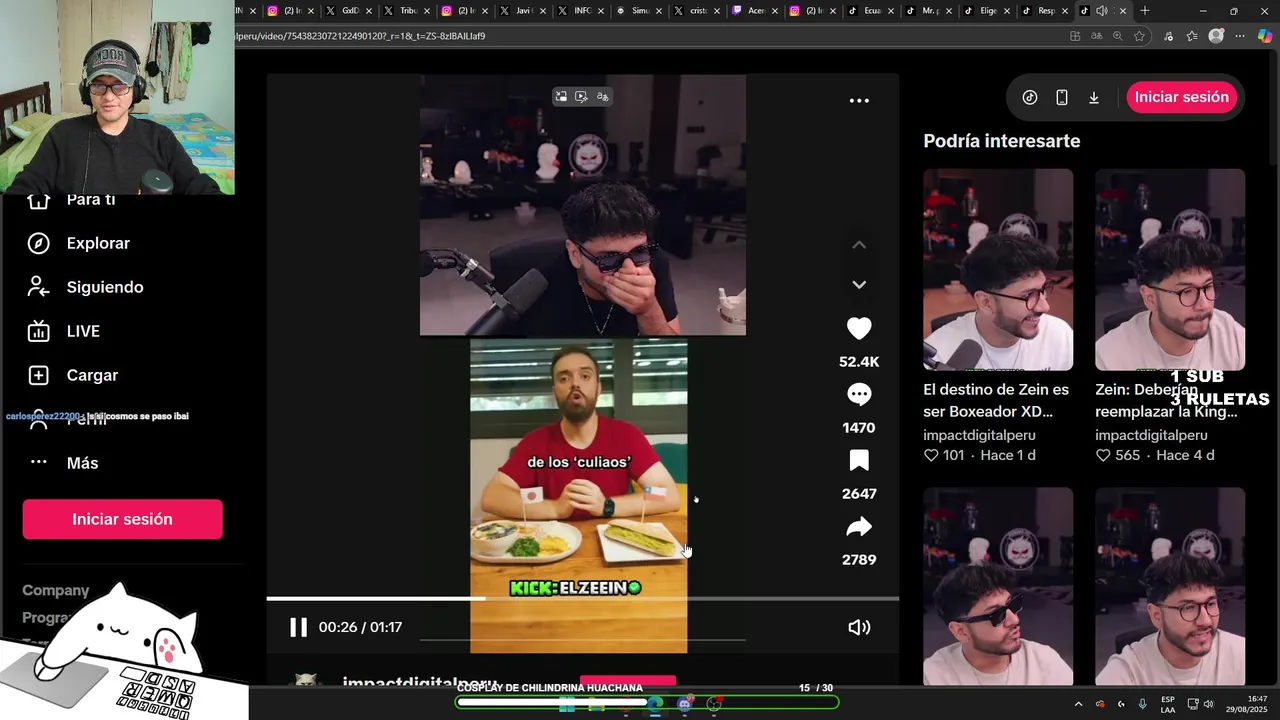Add page to favorites with star icon
1280x720 pixels.
tap(1139, 36)
